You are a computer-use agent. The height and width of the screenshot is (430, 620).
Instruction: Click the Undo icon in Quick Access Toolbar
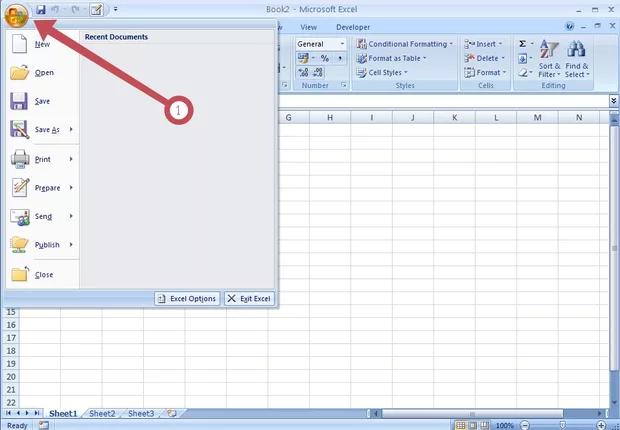click(55, 9)
